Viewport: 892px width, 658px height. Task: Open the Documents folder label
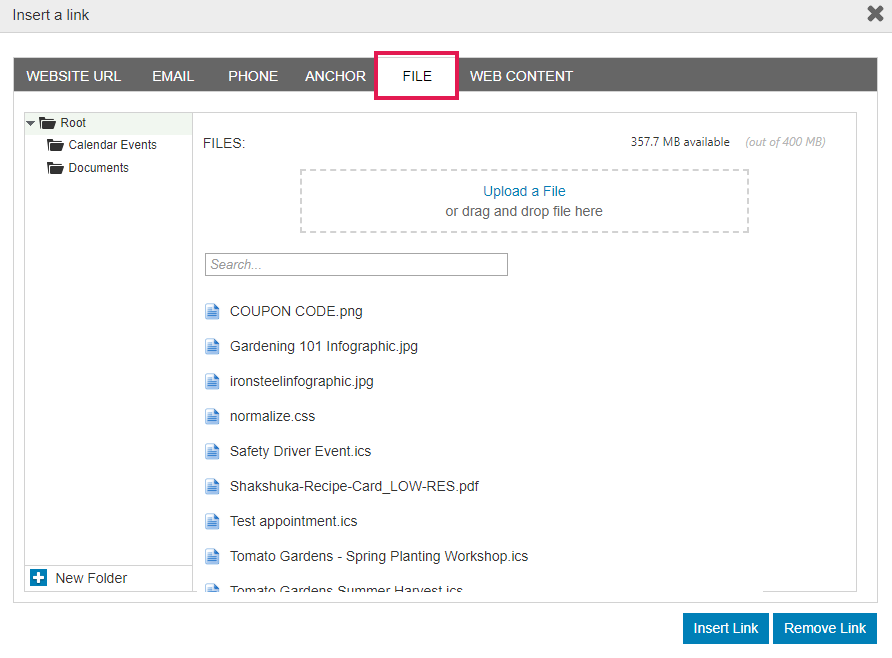pos(98,168)
